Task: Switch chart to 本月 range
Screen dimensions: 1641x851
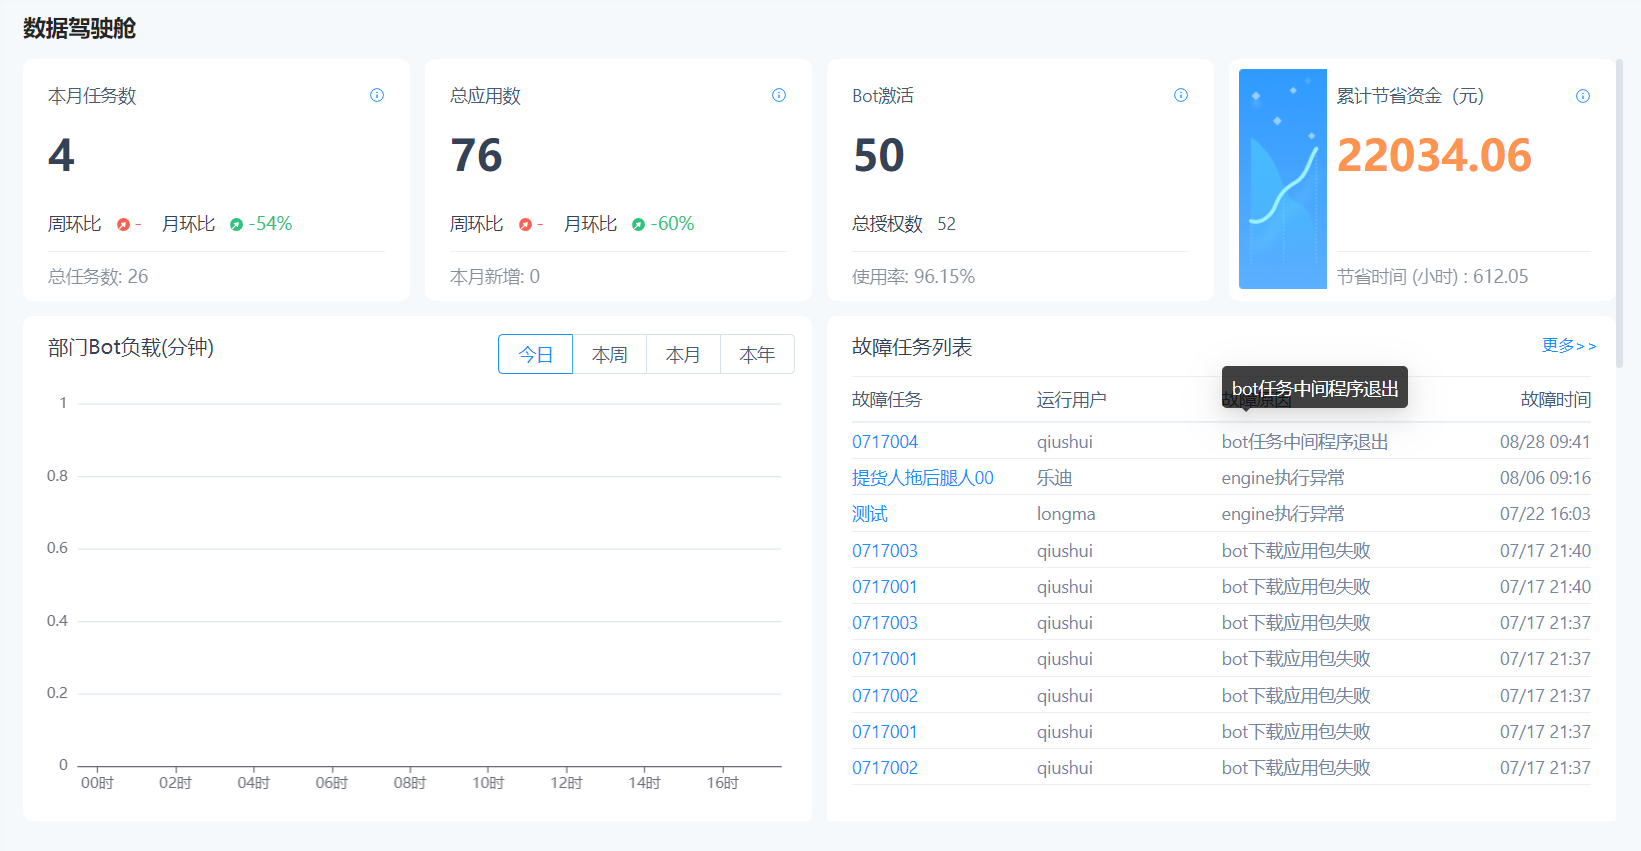Action: point(683,354)
